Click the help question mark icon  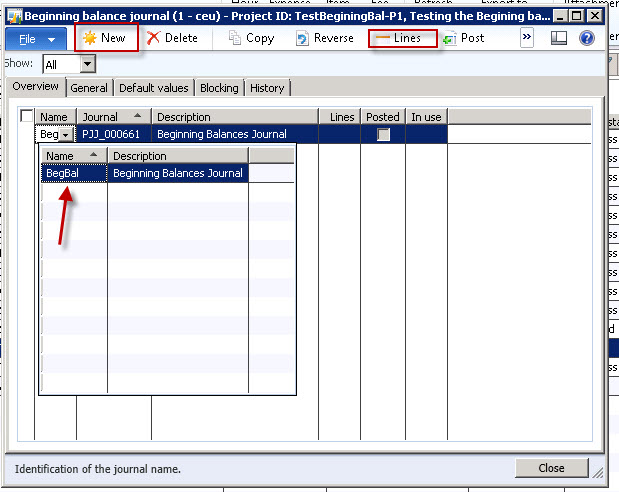pyautogui.click(x=587, y=38)
